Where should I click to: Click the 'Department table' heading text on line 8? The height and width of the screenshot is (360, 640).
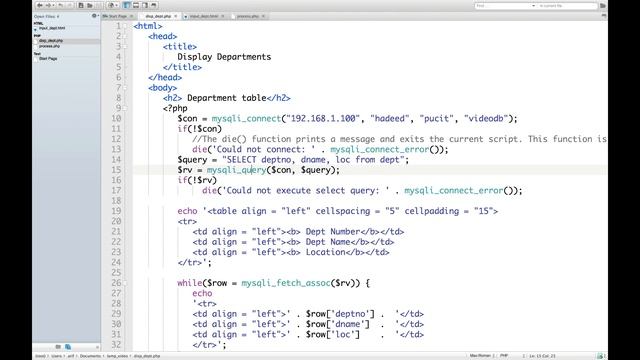coord(227,98)
